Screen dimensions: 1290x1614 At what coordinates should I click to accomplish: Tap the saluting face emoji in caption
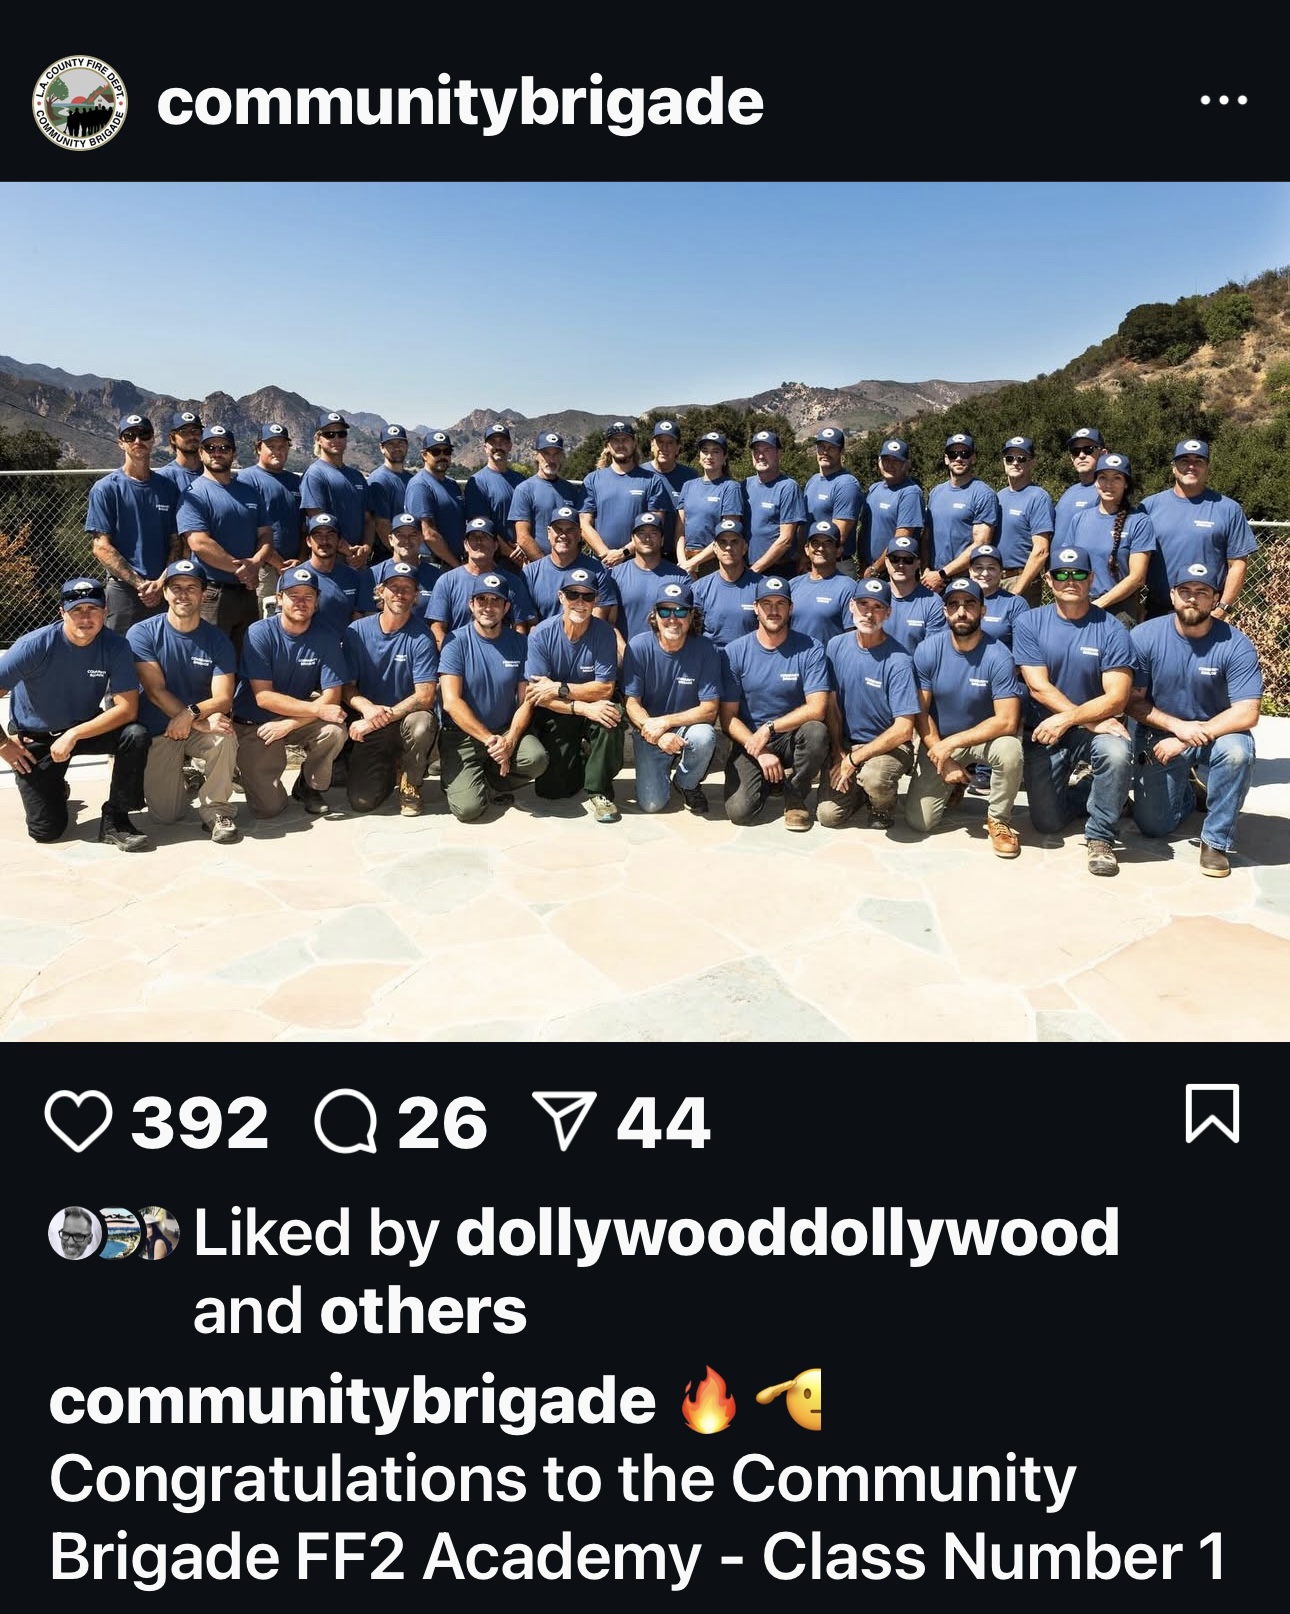pyautogui.click(x=789, y=1400)
